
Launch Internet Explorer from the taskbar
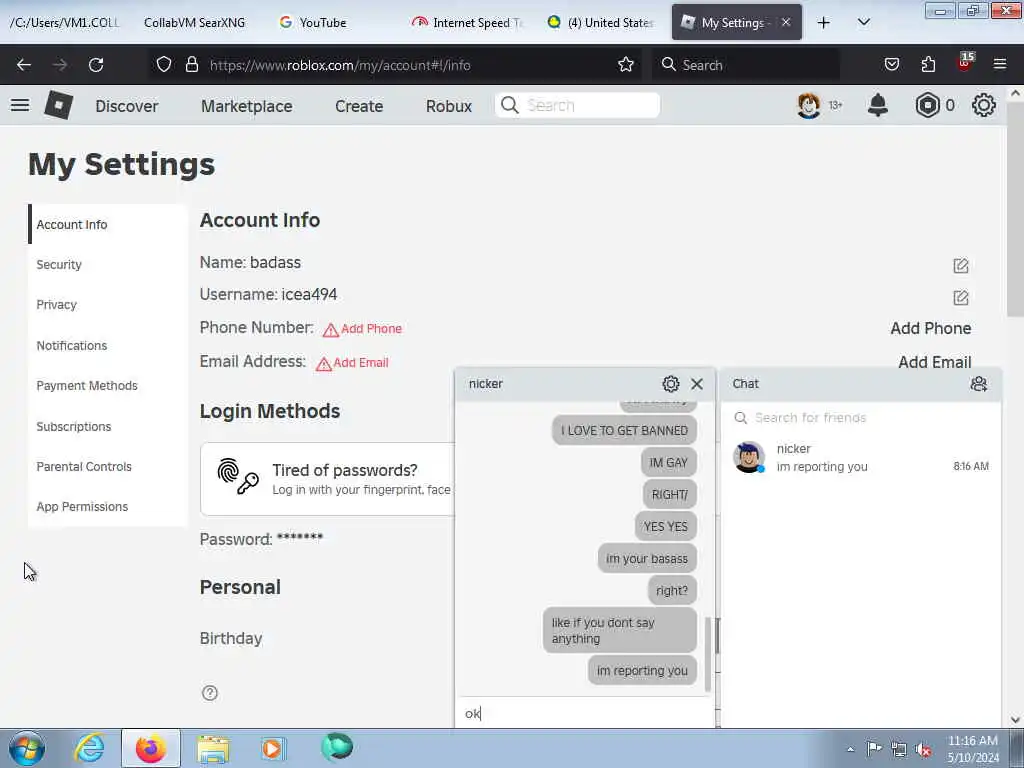[x=89, y=748]
